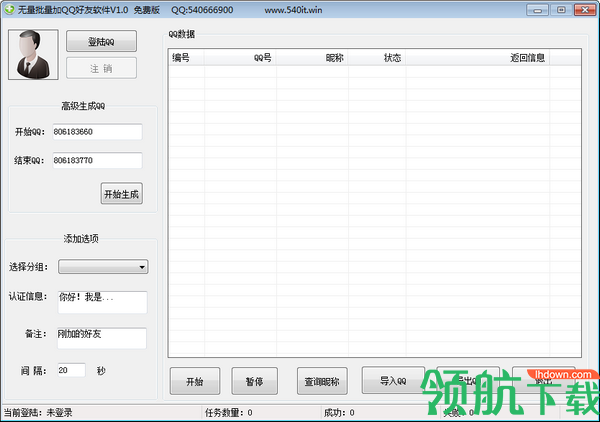Screen dimensions: 600x422
Task: Sort by the 返回信息 column header
Action: (x=478, y=58)
